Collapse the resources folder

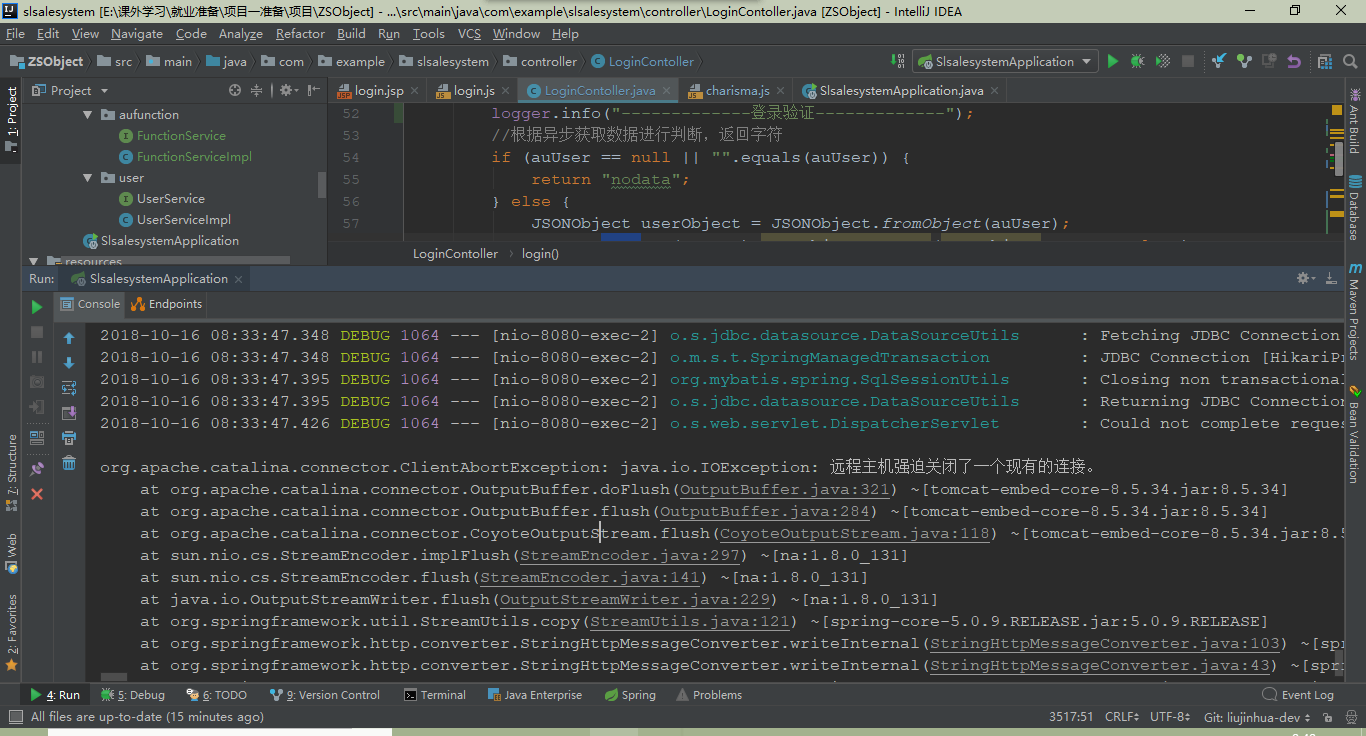coord(35,262)
